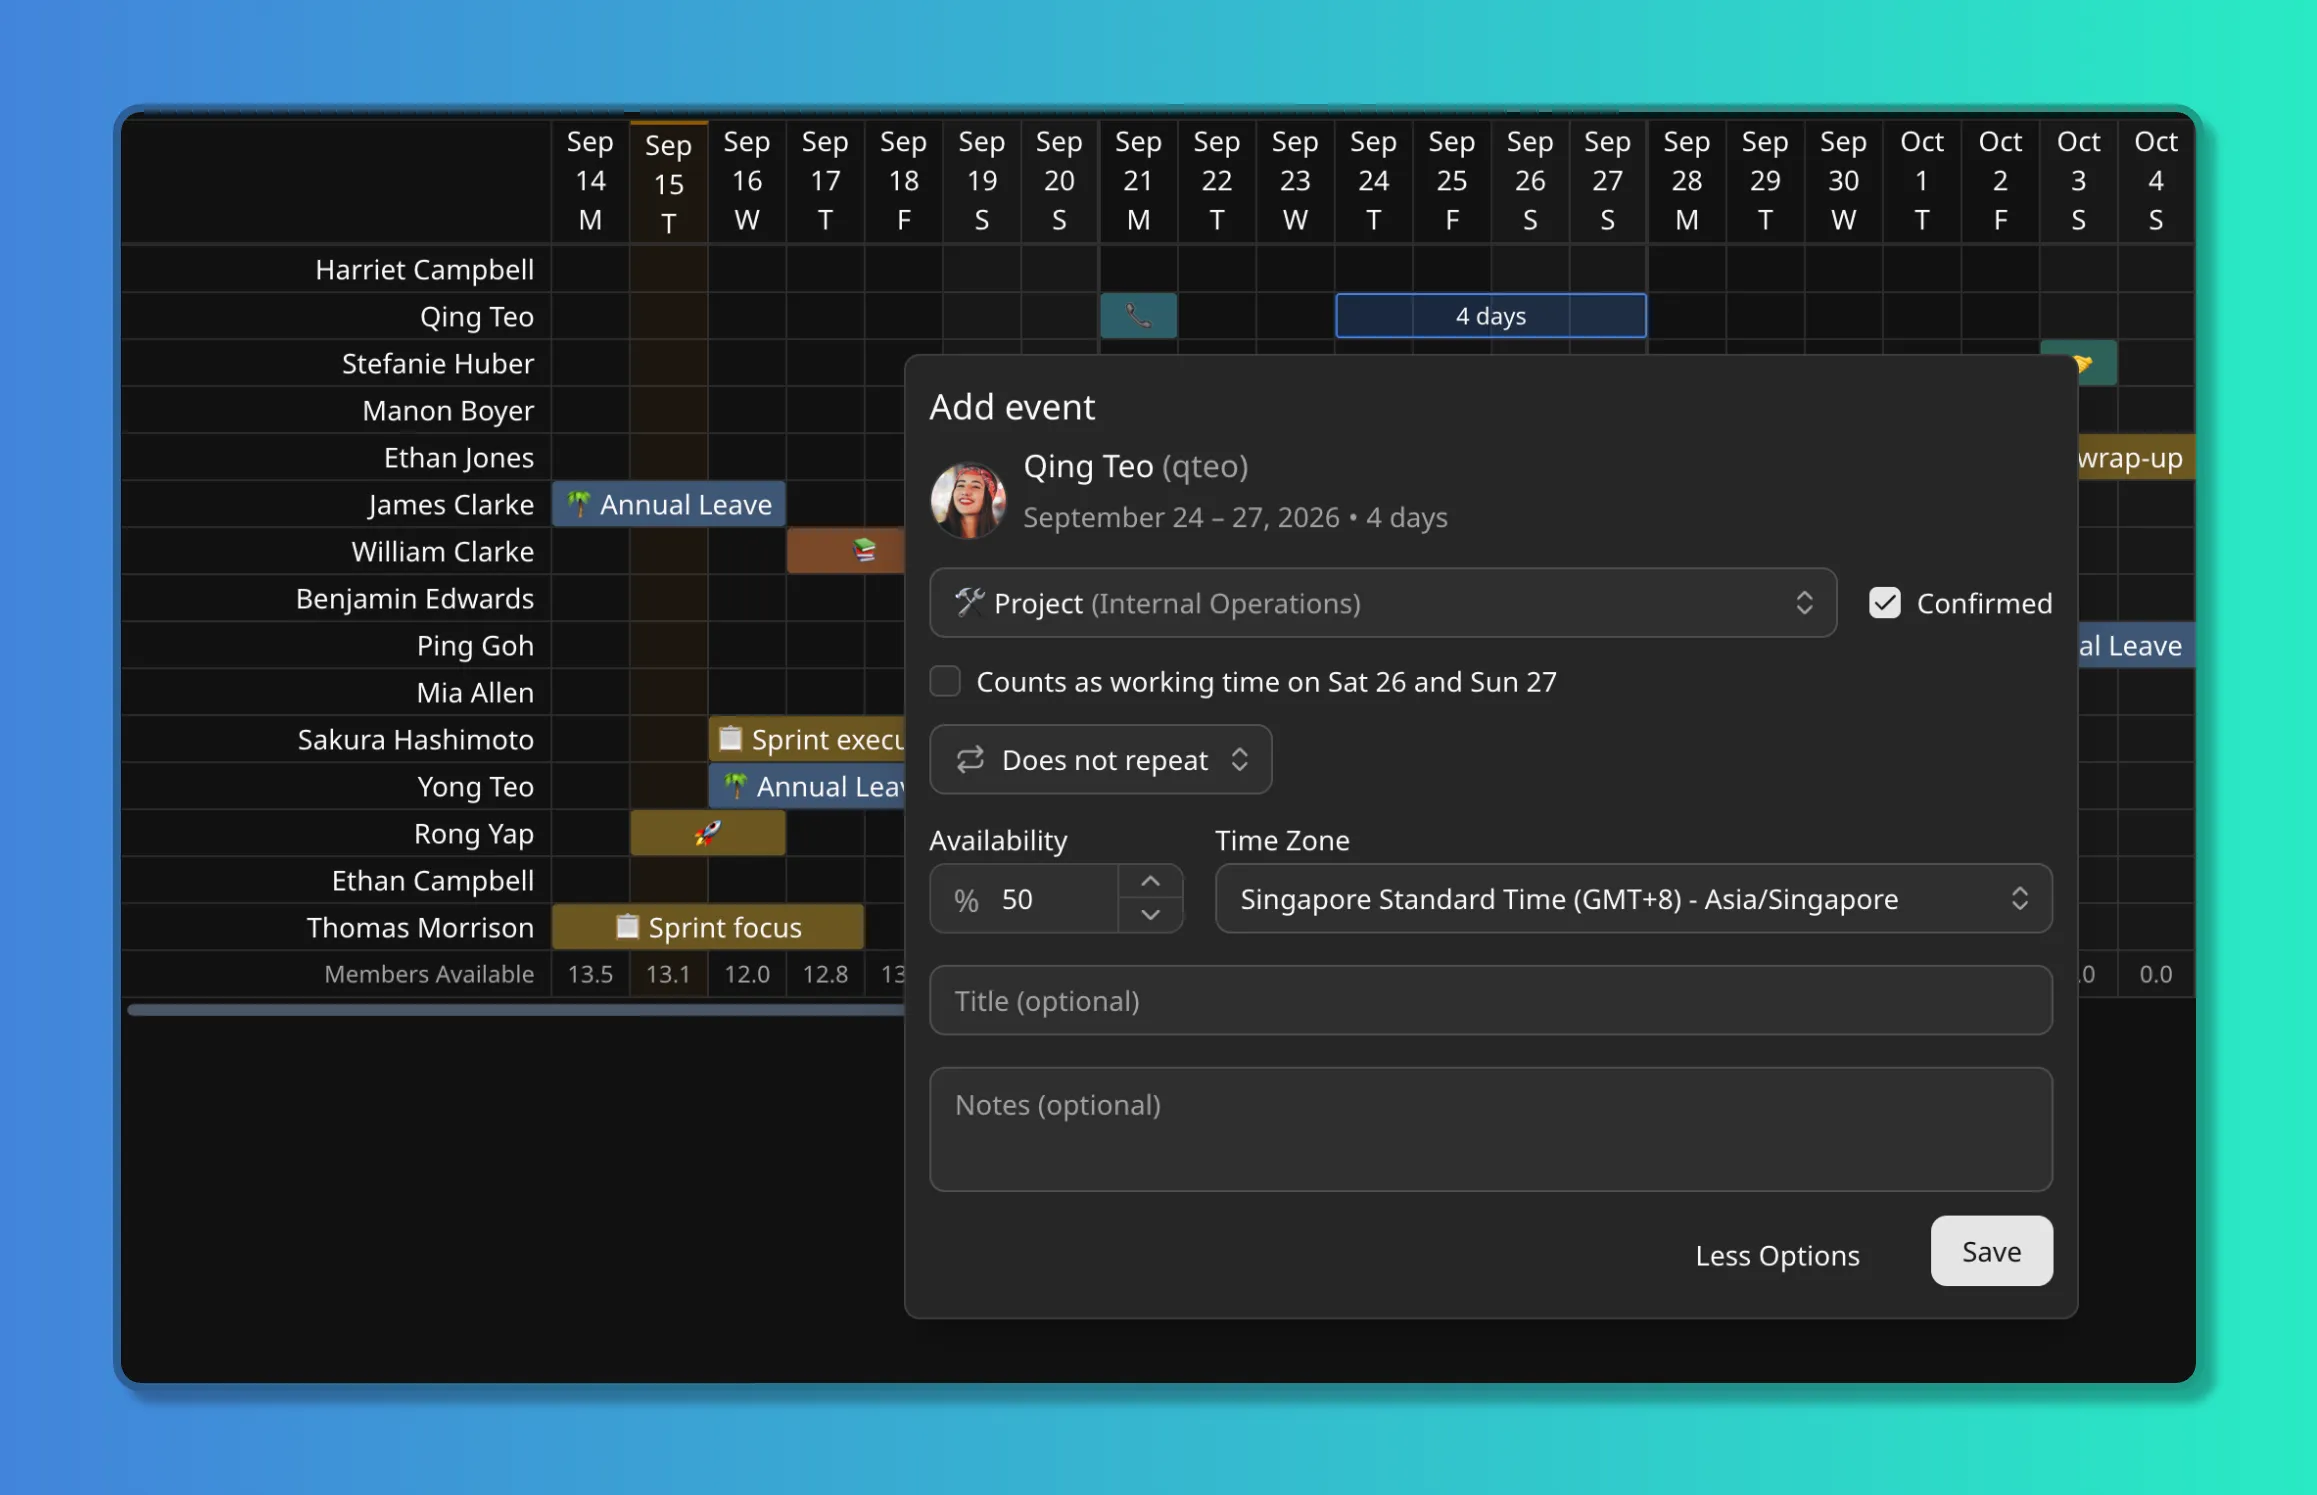Click the Mia Allen row name
This screenshot has height=1495, width=2317.
coord(475,692)
